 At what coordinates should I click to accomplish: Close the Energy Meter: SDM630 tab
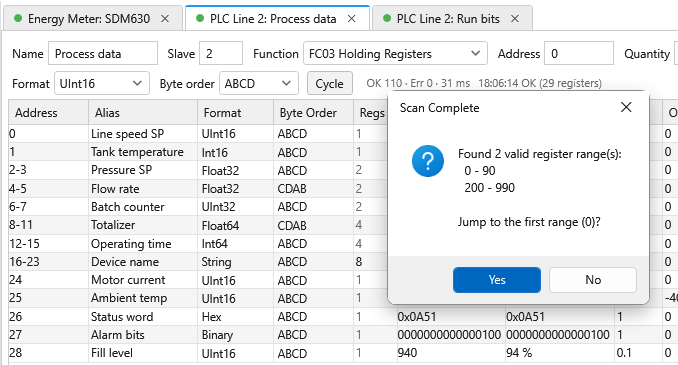click(165, 19)
